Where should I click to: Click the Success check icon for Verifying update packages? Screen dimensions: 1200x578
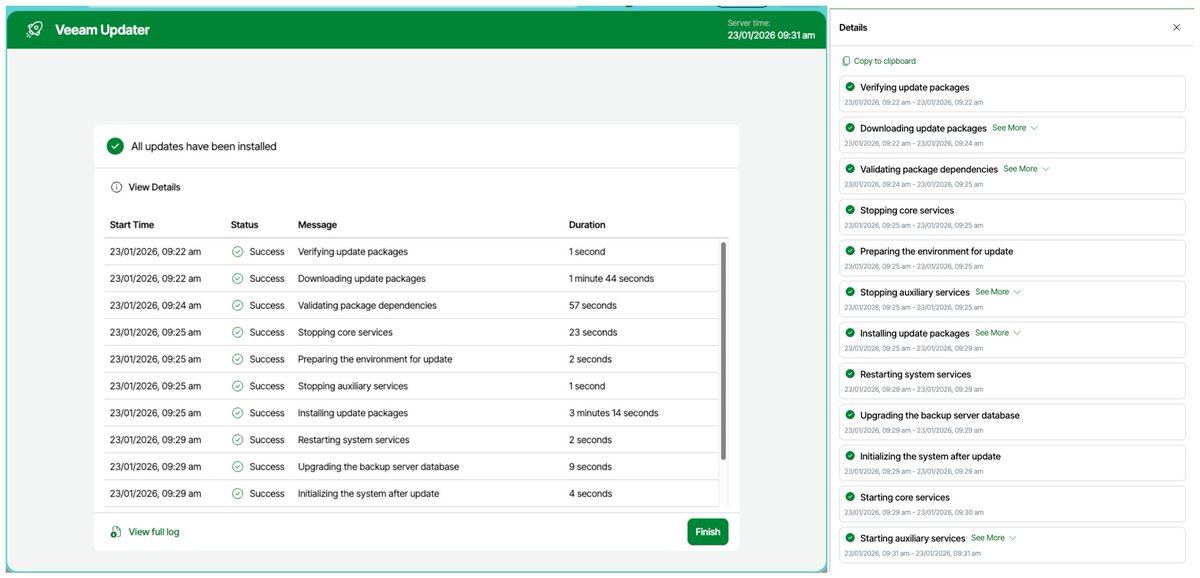tap(237, 251)
